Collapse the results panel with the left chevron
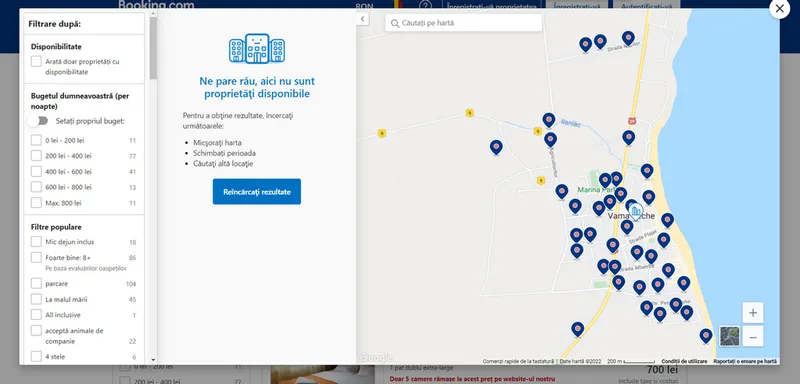 362,19
